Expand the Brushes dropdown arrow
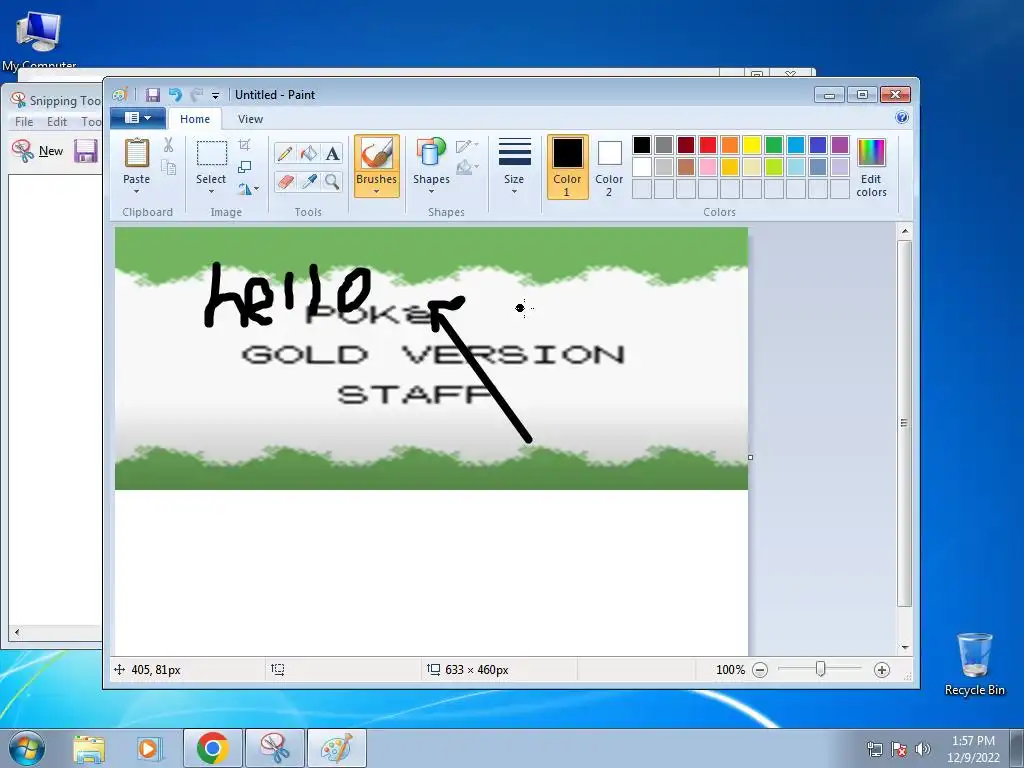This screenshot has width=1024, height=768. point(377,191)
